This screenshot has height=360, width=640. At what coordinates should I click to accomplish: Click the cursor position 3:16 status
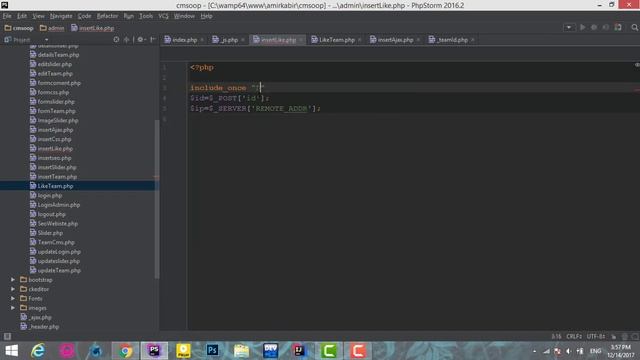click(x=556, y=336)
